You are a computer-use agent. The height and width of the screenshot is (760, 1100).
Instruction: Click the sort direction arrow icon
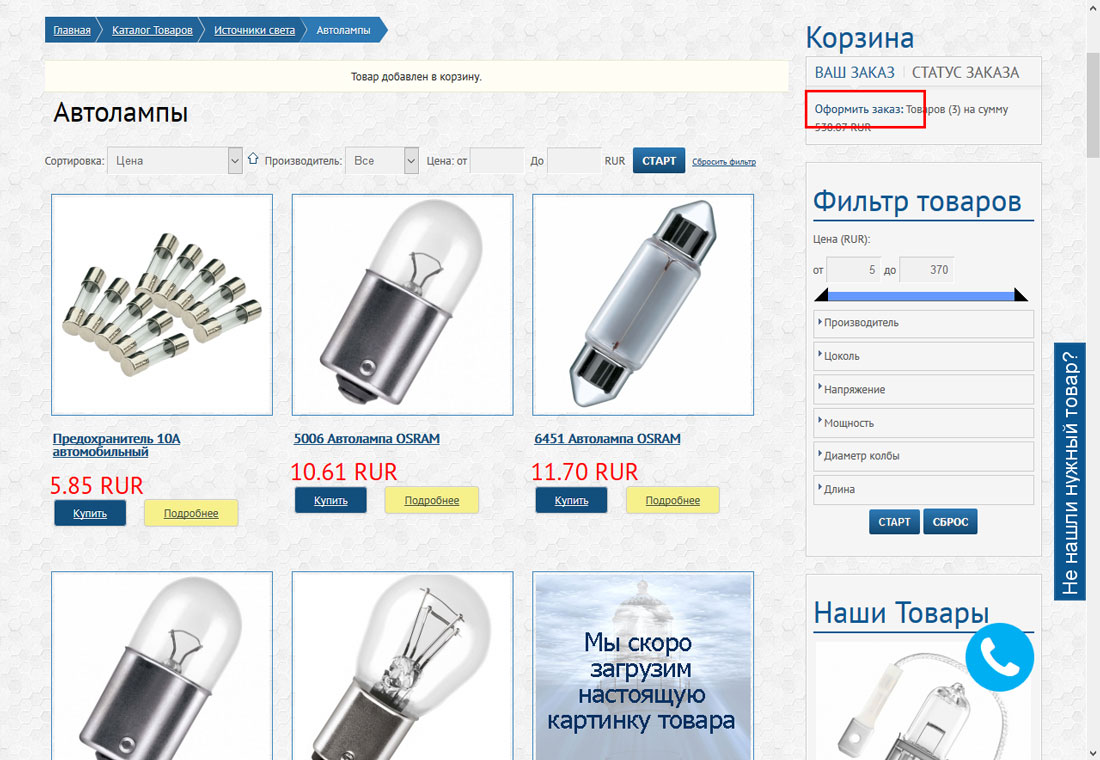coord(253,159)
